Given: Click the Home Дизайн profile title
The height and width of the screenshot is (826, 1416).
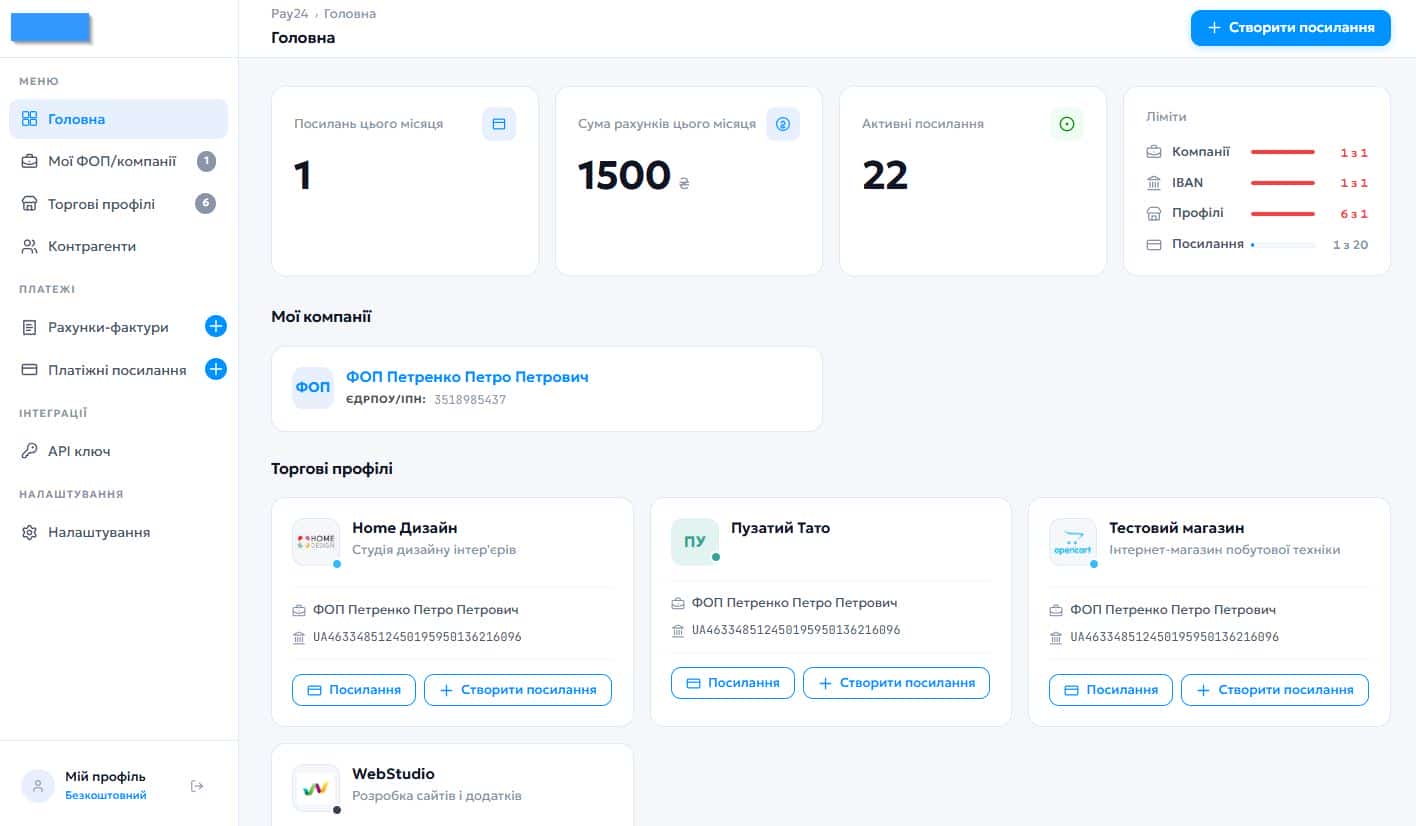Looking at the screenshot, I should 405,528.
